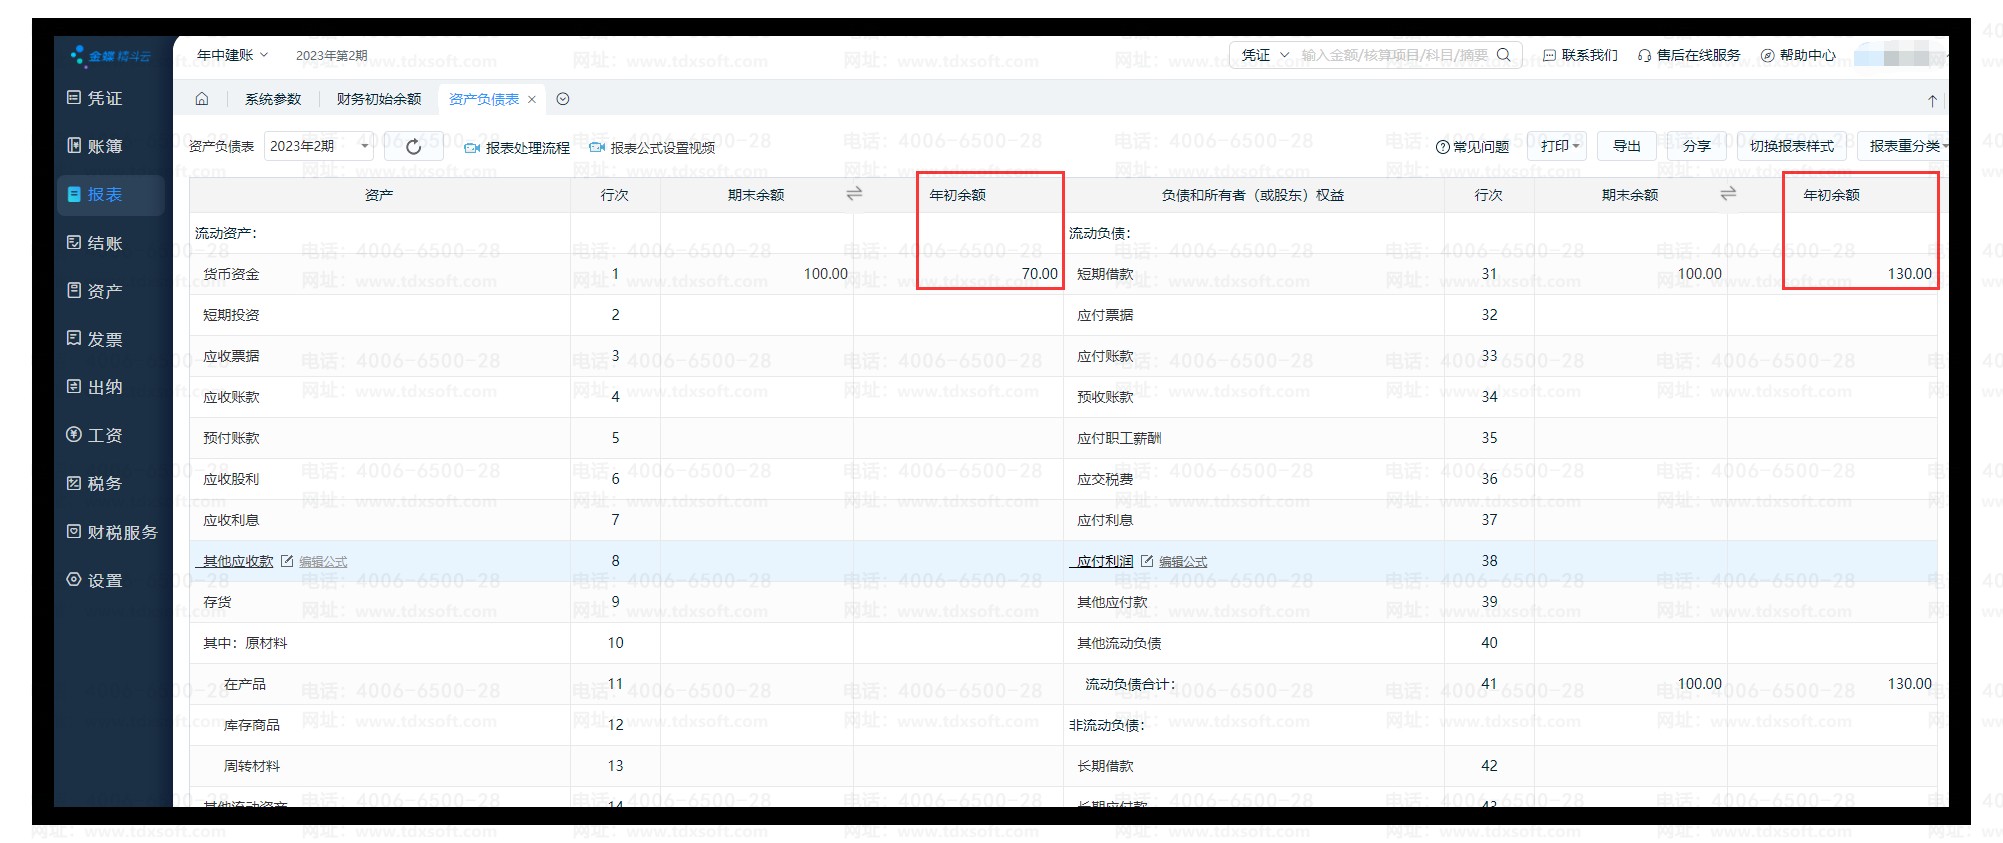Viewport: 2003px width, 843px height.
Task: Click the edit formula icon beside 应付利润
Action: point(1147,561)
